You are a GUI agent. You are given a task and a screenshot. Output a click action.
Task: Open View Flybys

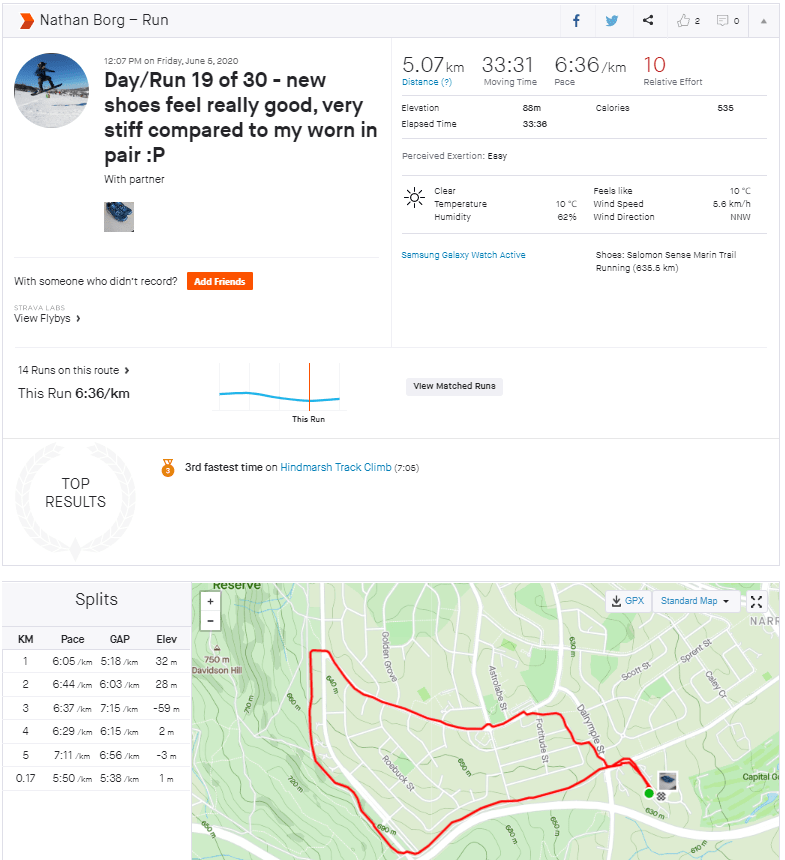[47, 318]
